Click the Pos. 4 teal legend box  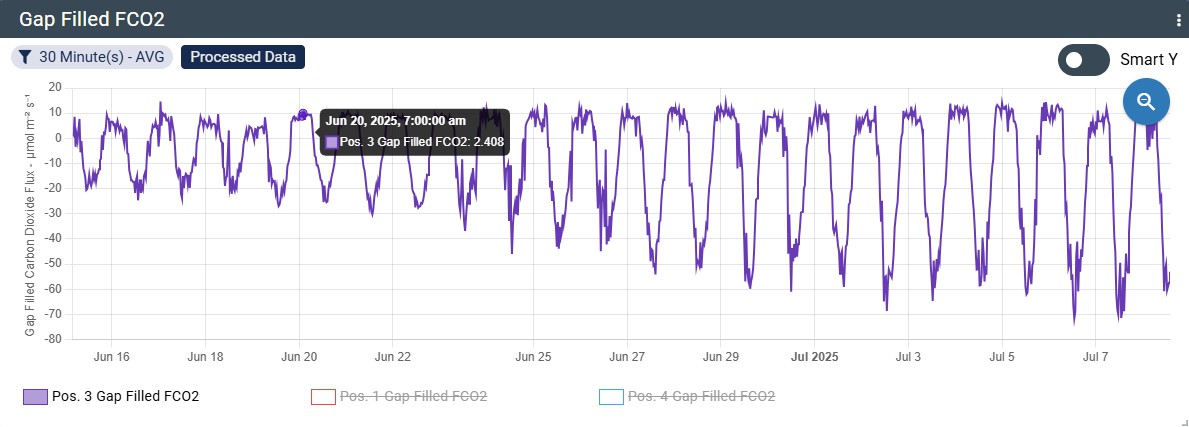pyautogui.click(x=611, y=397)
